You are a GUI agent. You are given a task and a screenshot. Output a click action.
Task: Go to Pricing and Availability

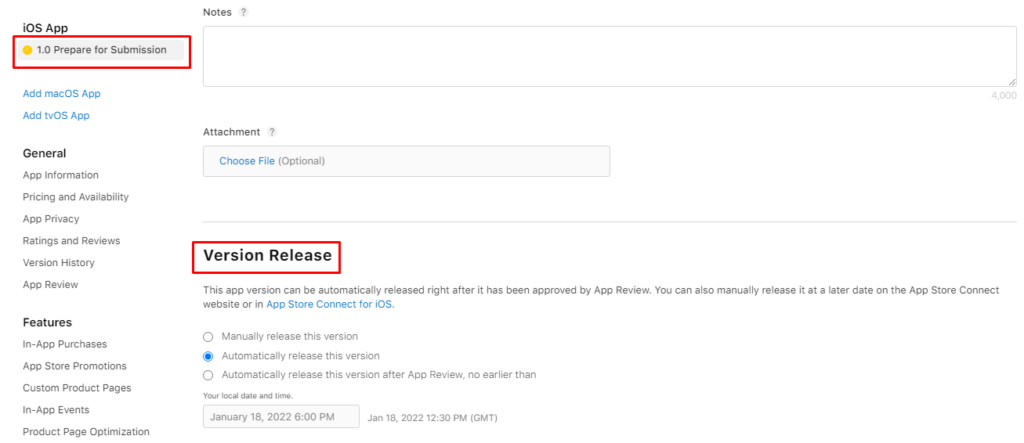[x=76, y=197]
